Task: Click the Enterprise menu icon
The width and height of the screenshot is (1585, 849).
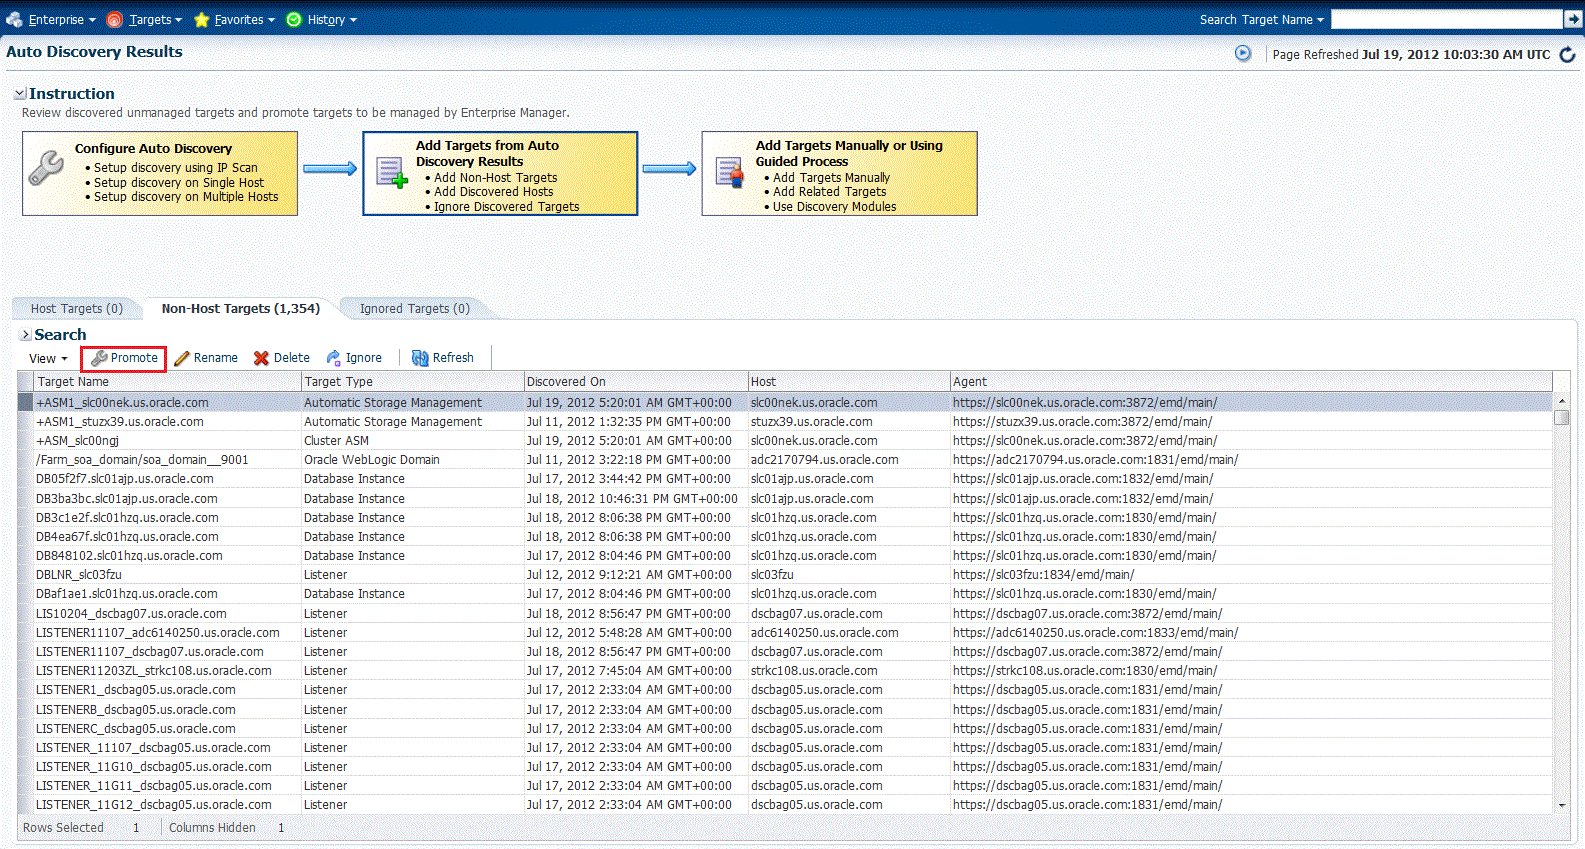Action: [14, 19]
